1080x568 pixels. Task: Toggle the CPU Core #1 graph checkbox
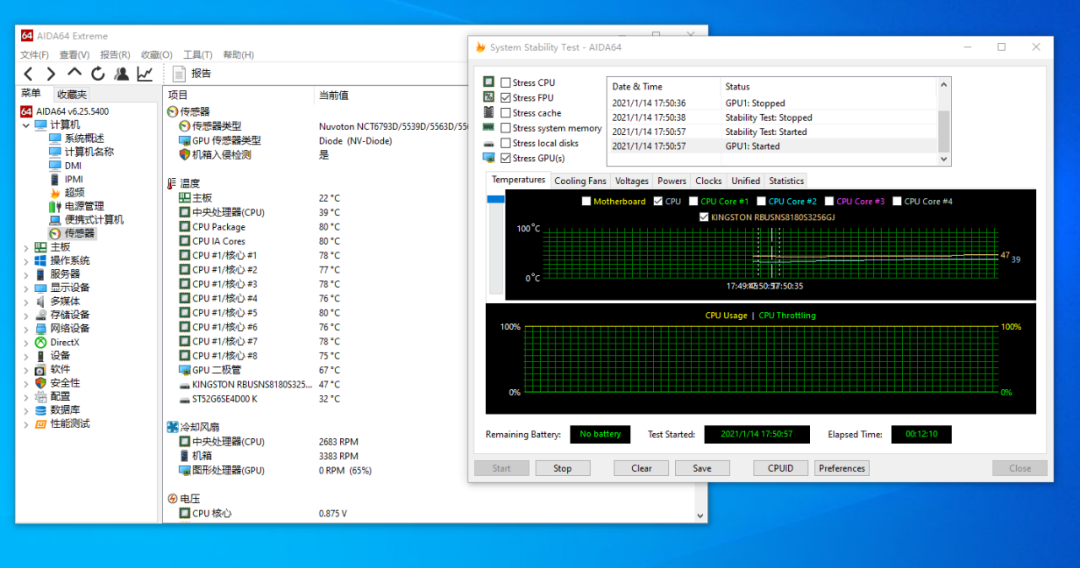coord(693,201)
